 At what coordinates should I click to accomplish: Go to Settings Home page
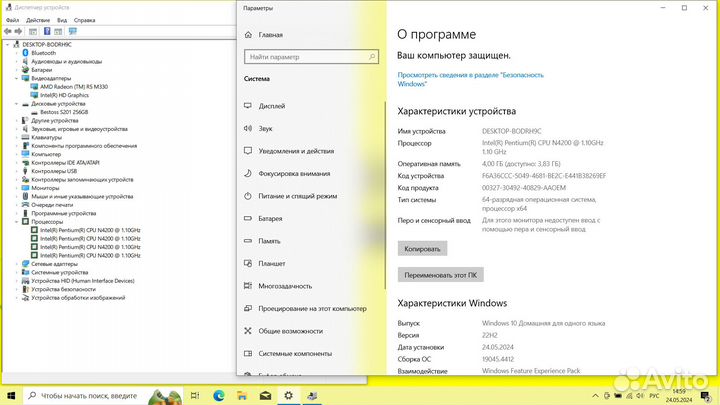click(270, 35)
